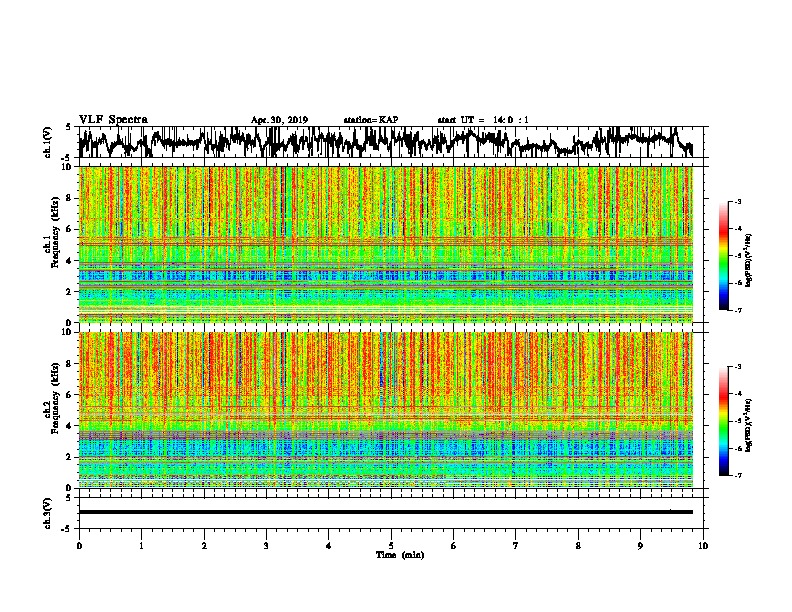
Task: Click time axis tick label "1"
Action: point(141,546)
